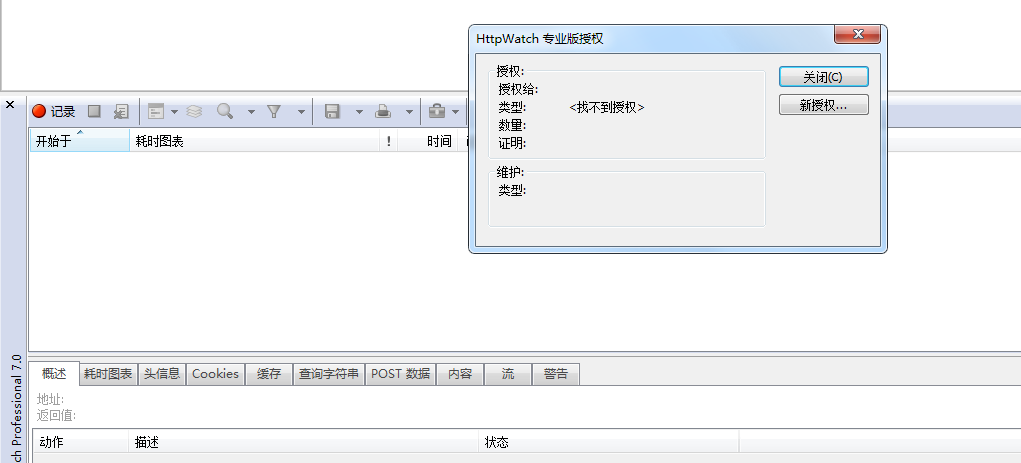Click the 授权给: label in the dialog

[518, 89]
